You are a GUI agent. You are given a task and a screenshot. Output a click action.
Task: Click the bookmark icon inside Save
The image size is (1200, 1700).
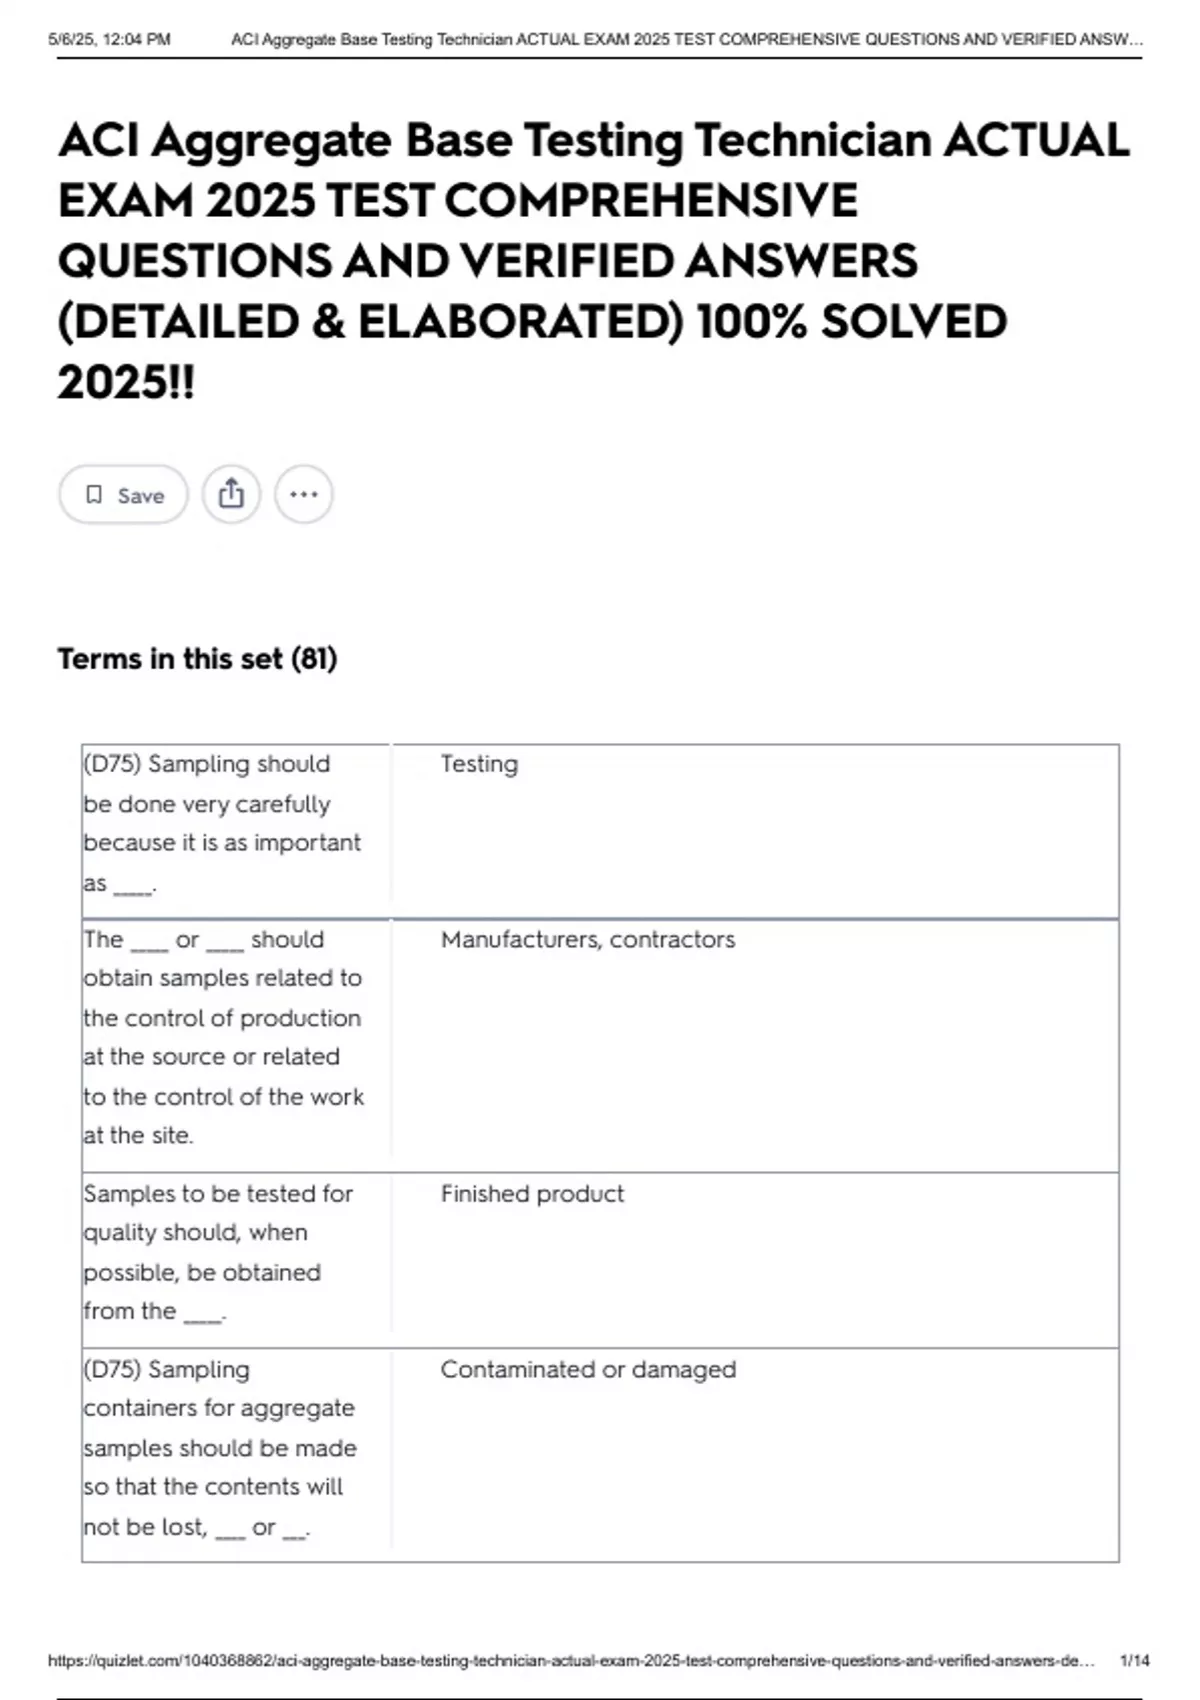[x=94, y=495]
